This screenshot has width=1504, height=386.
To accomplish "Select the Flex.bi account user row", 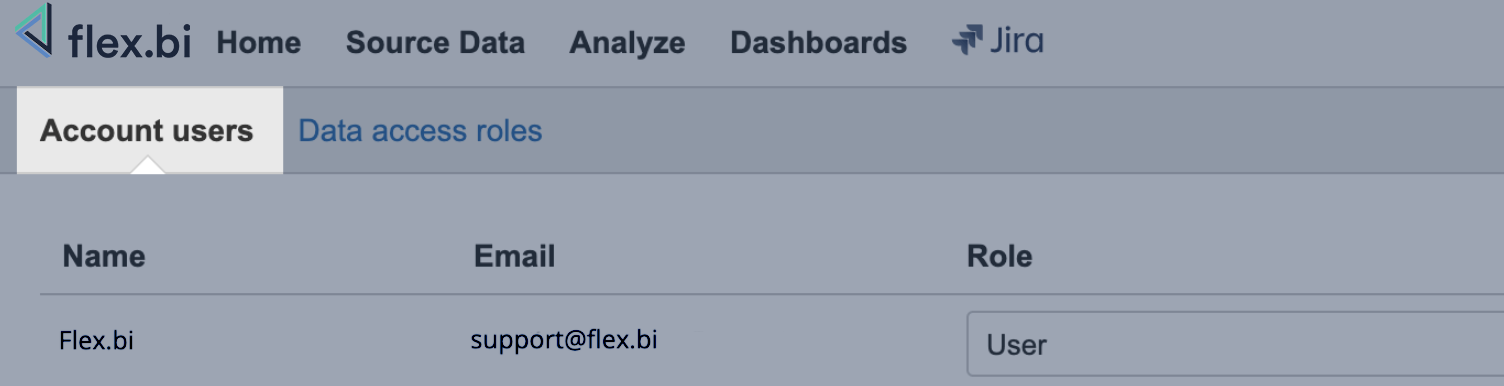I will [772, 341].
